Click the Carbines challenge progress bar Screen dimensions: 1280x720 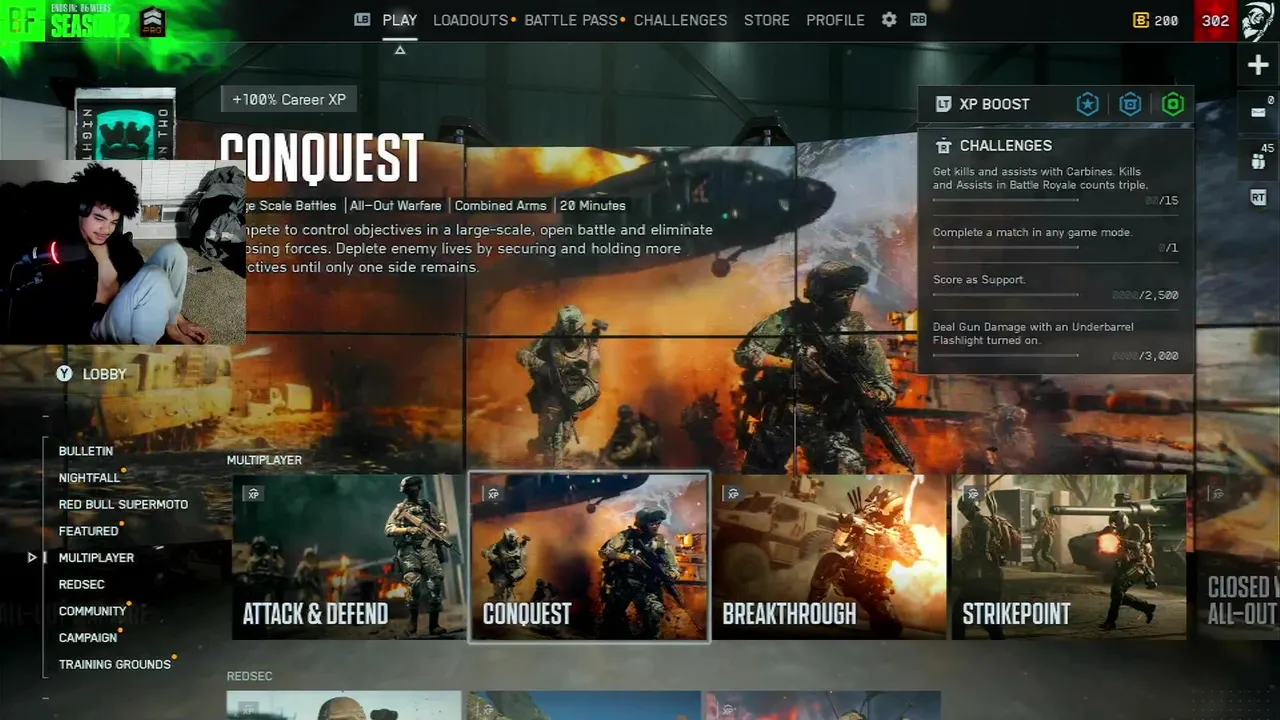(x=1005, y=200)
